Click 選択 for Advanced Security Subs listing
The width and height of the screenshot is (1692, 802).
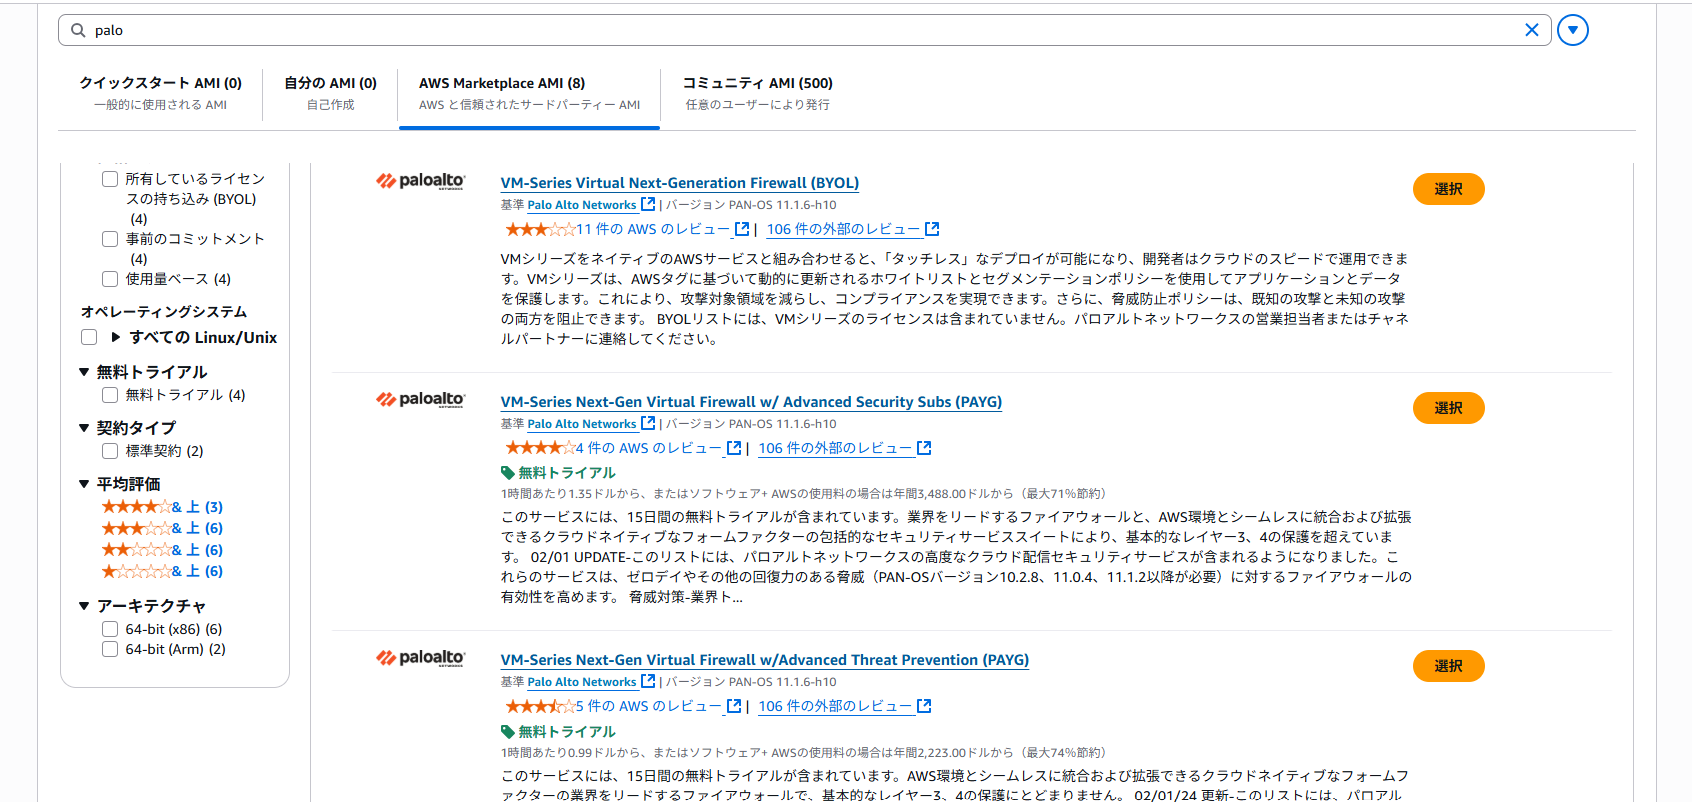tap(1448, 408)
